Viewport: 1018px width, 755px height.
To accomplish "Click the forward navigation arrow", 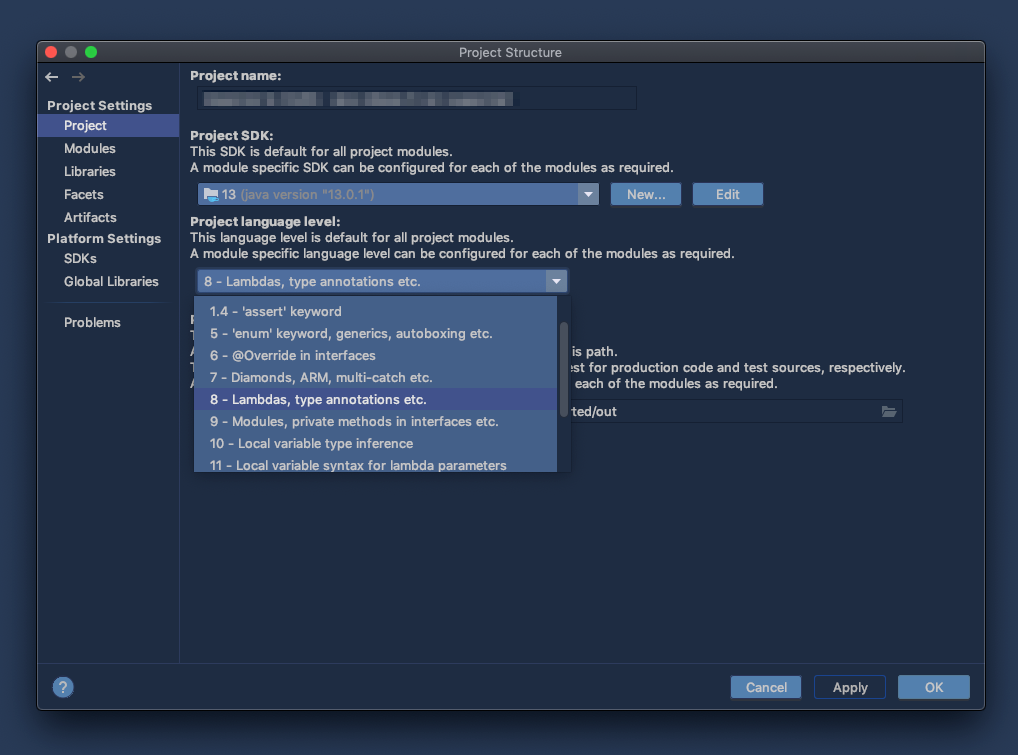I will point(78,77).
